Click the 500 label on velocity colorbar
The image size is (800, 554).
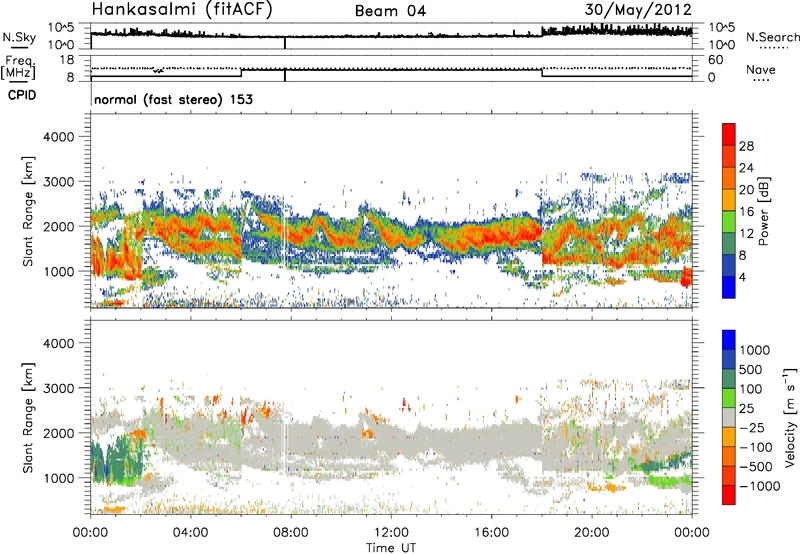click(x=751, y=369)
